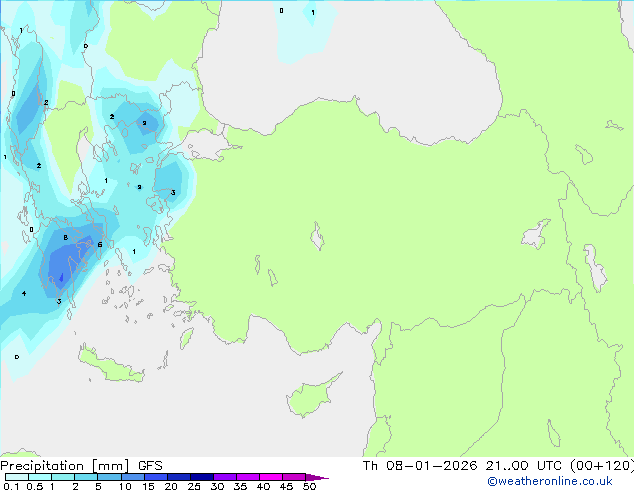Click the '0.1' legend scale label

click(11, 486)
